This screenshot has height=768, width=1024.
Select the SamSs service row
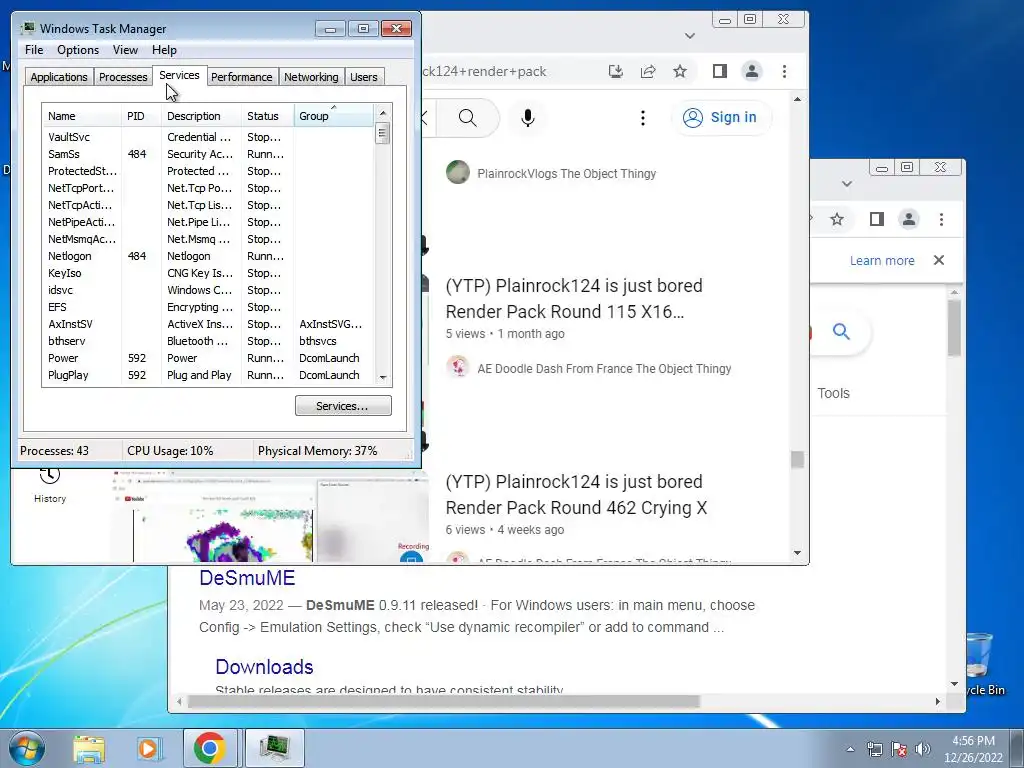coord(208,154)
